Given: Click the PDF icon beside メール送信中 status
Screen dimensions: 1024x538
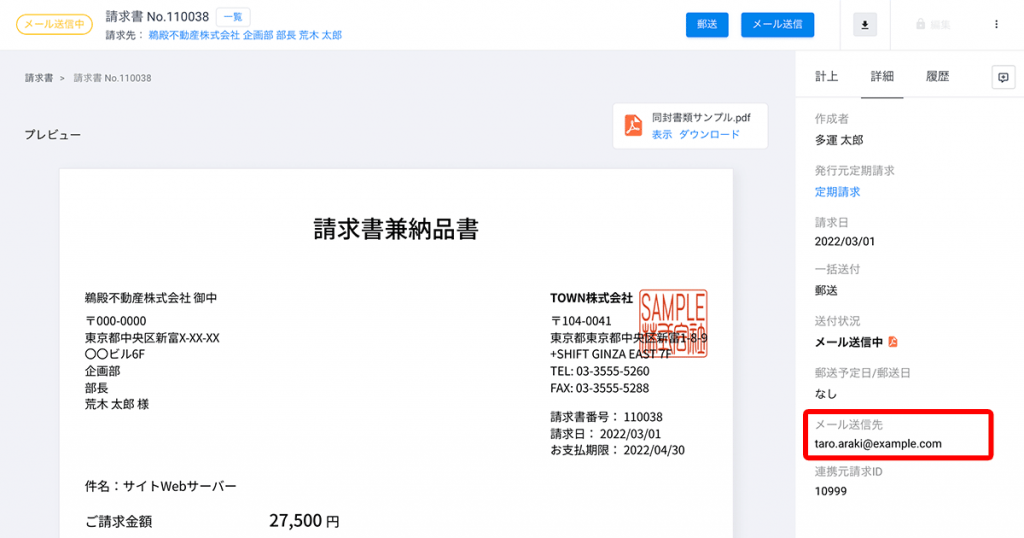Looking at the screenshot, I should point(893,341).
